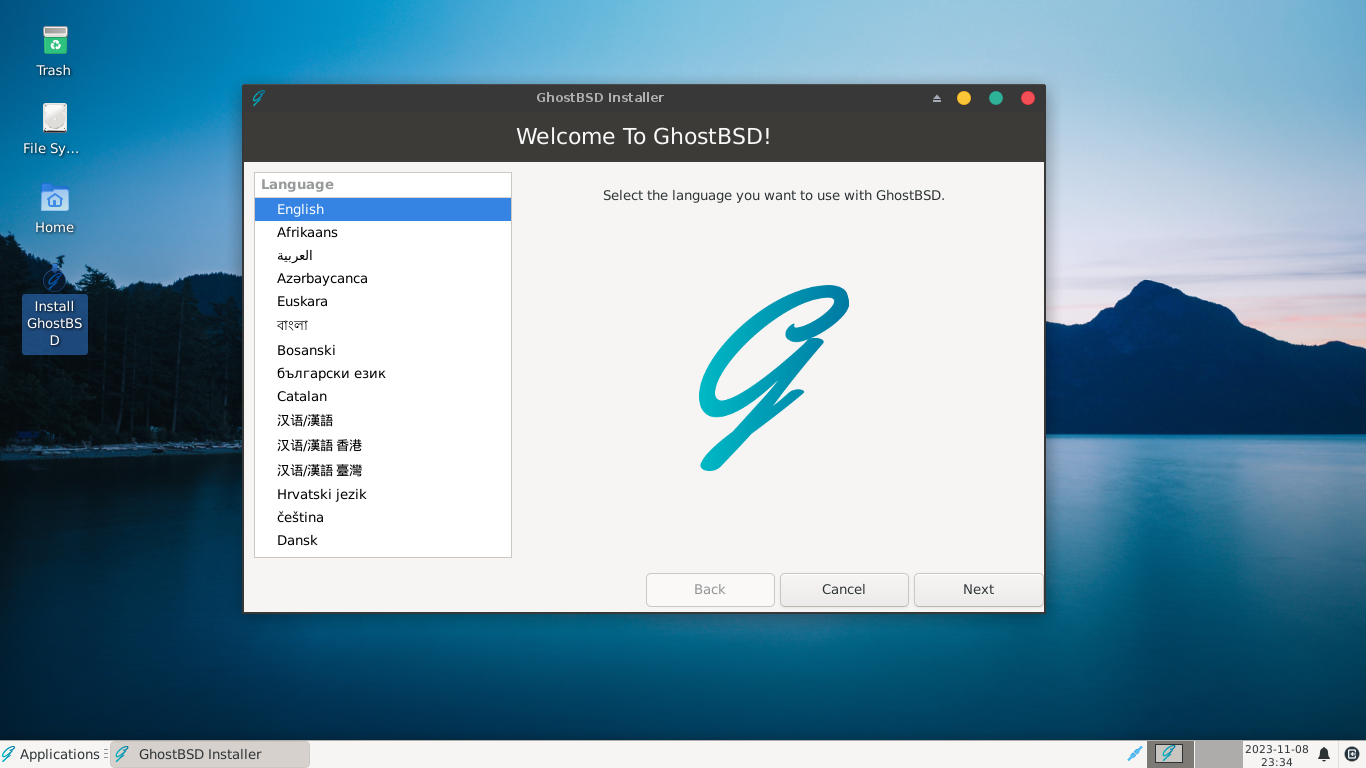Click the Cancel button
This screenshot has width=1366, height=768.
pyautogui.click(x=844, y=589)
